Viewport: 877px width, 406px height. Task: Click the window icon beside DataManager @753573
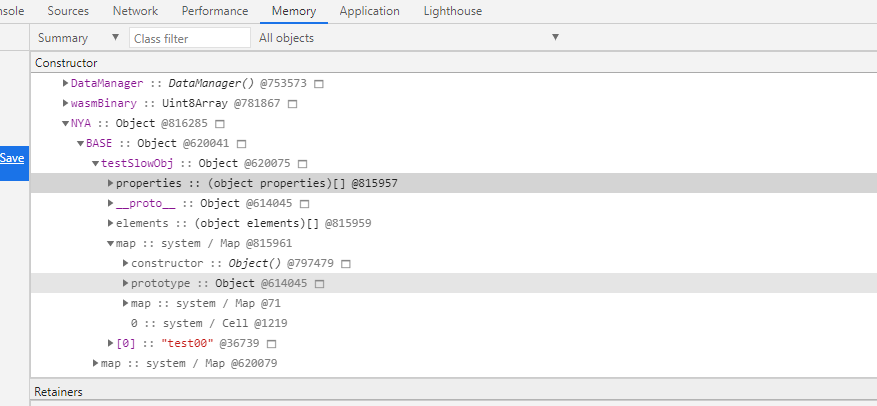point(319,84)
